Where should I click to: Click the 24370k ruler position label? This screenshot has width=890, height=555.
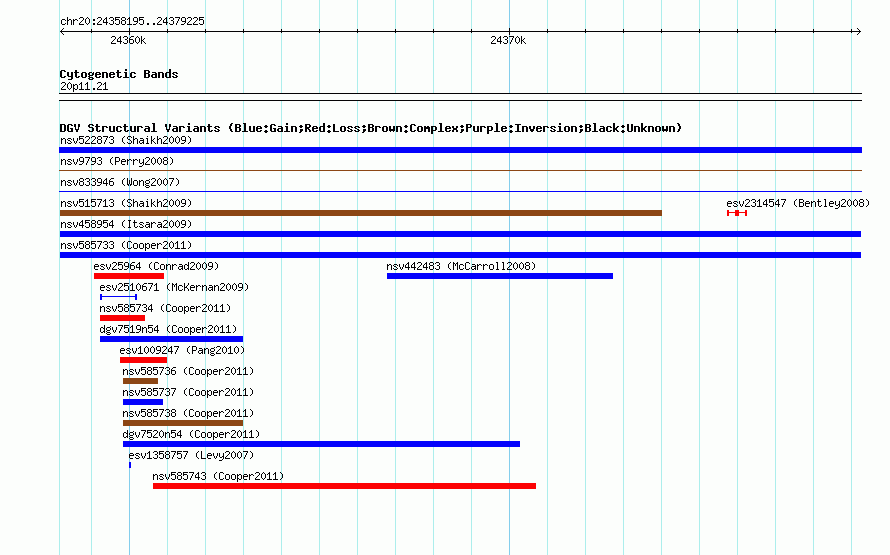(x=508, y=40)
